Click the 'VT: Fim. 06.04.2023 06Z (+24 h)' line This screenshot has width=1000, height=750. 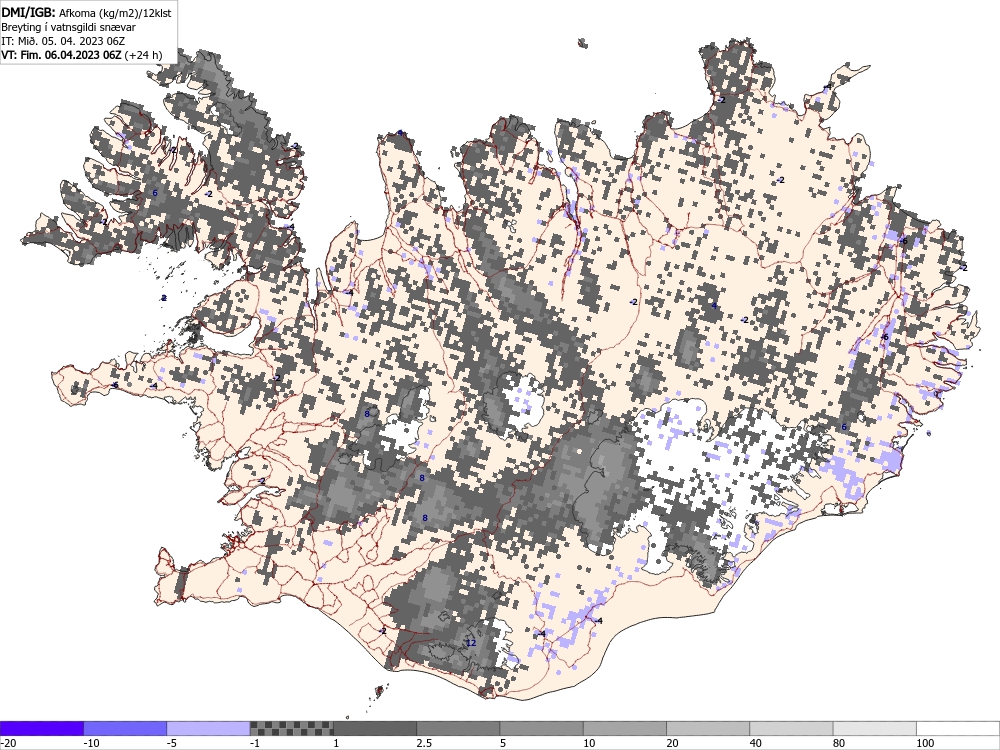(82, 55)
